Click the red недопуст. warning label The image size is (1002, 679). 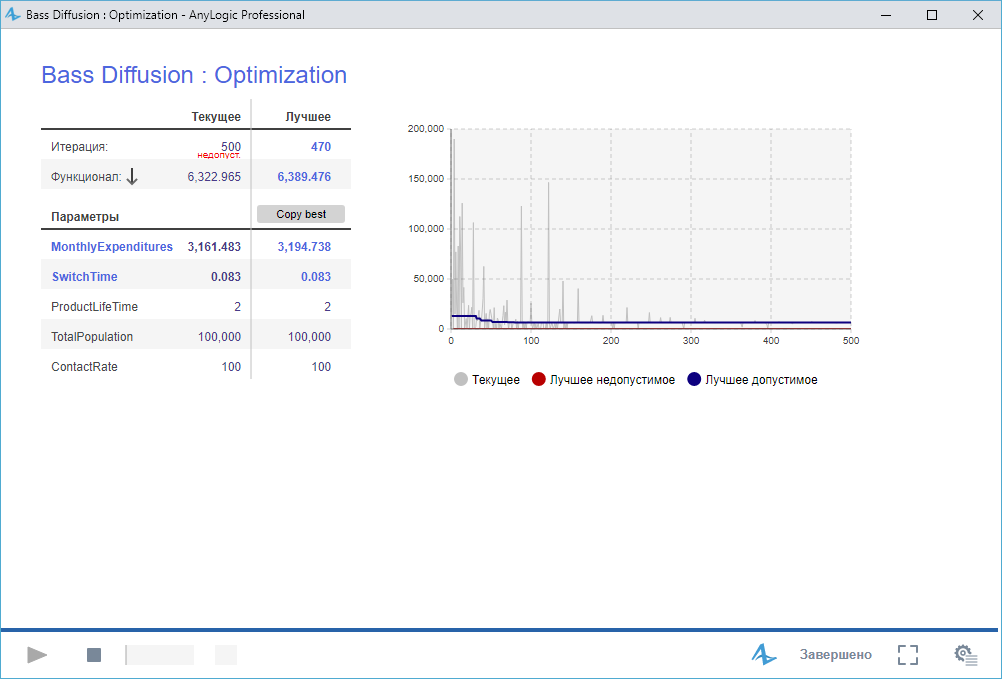click(x=219, y=155)
